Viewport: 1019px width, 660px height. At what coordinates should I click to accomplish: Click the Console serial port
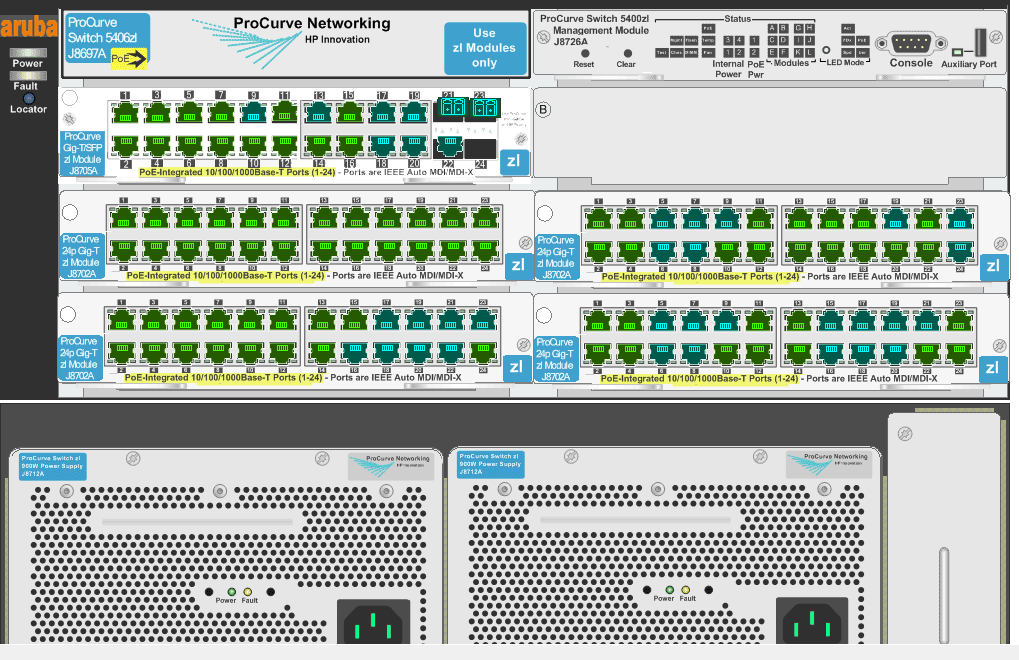911,44
